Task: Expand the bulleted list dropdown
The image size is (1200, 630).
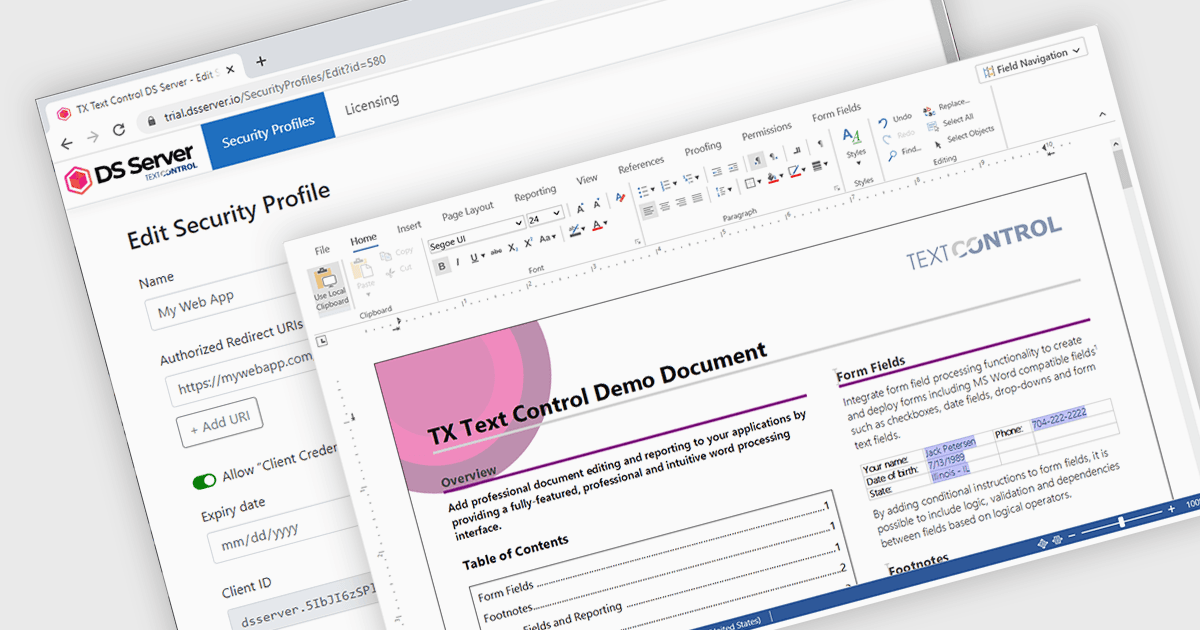Action: [x=653, y=189]
